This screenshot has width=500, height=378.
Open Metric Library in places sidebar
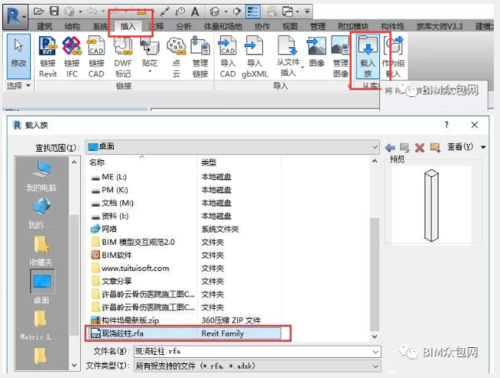click(40, 326)
